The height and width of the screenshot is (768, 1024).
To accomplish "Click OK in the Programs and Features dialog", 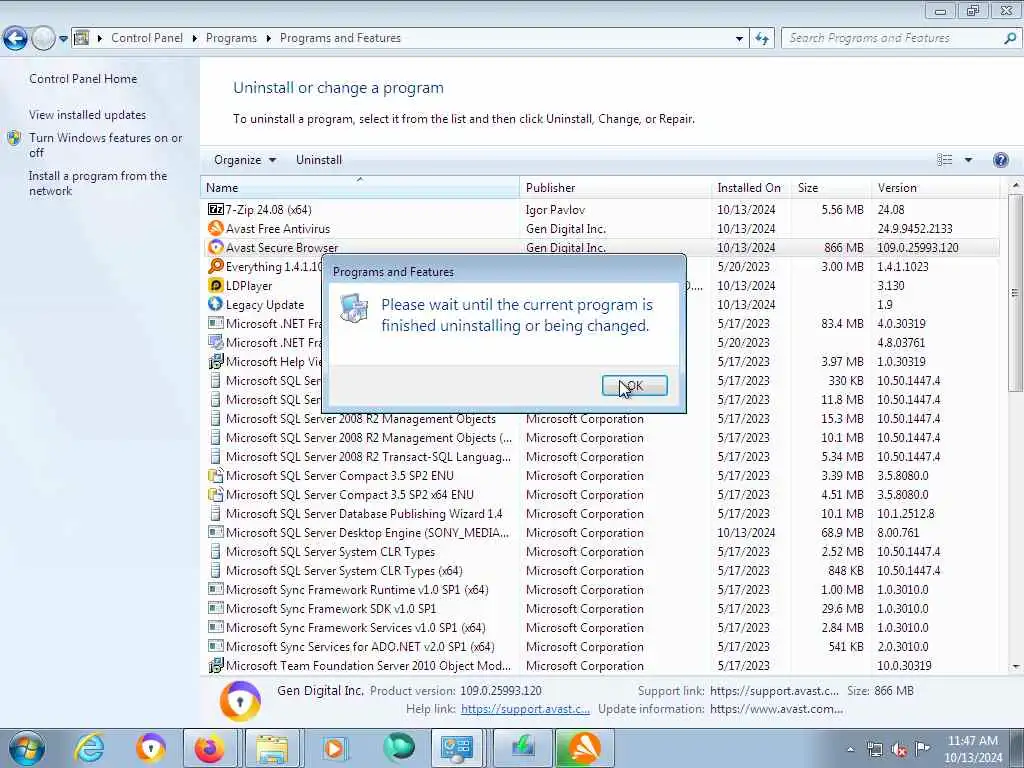I will (635, 385).
